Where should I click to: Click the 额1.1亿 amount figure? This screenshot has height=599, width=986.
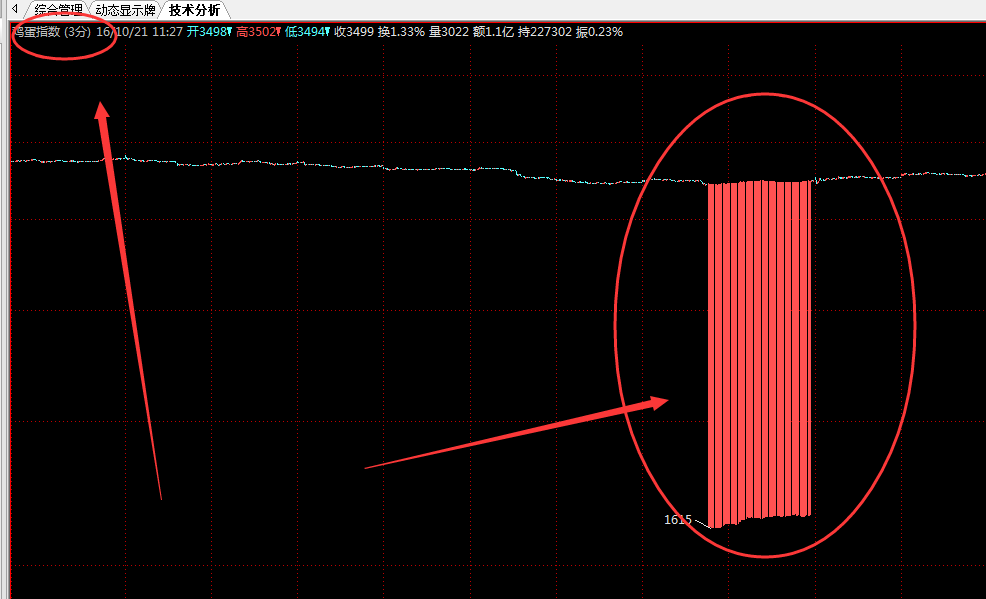coord(493,32)
